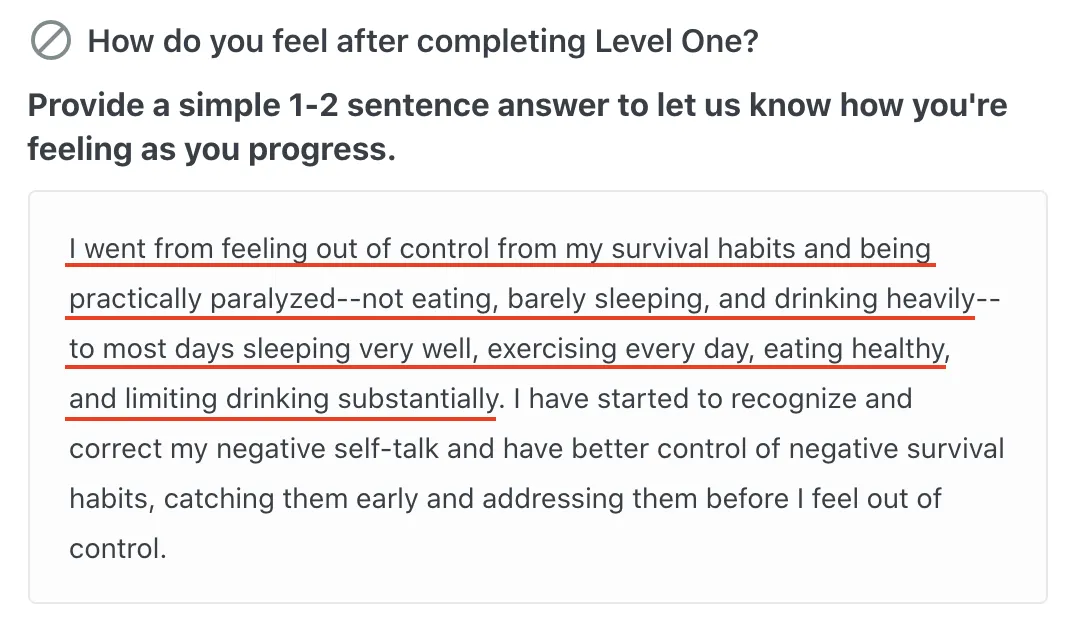This screenshot has width=1072, height=632.
Task: Click the words "Level One?" in the heading
Action: tap(677, 41)
